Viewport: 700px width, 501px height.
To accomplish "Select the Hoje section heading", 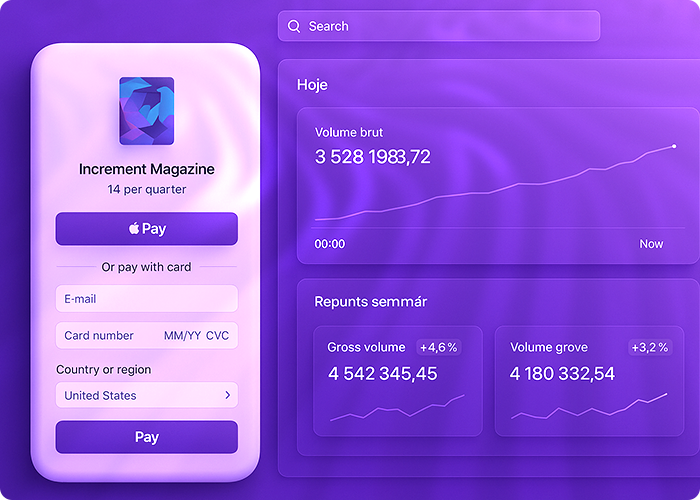I will click(x=312, y=85).
